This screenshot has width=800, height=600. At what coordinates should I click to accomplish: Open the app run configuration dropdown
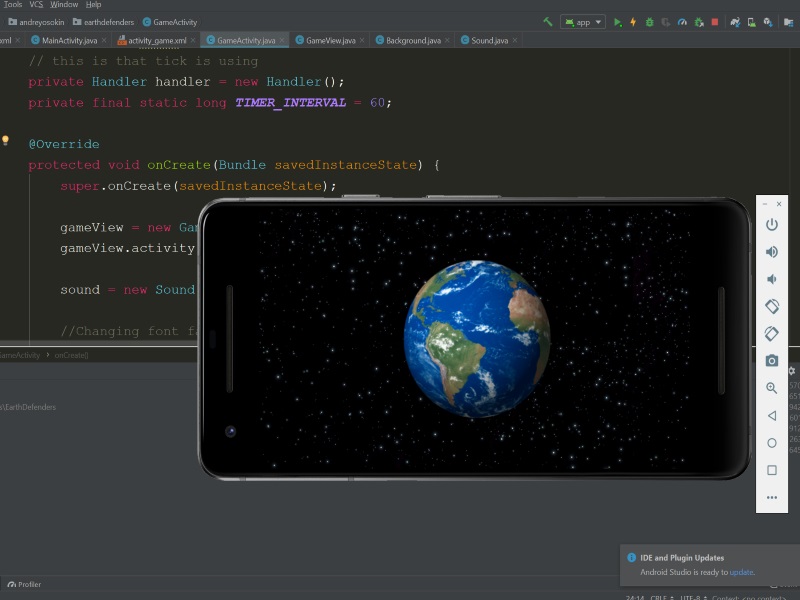point(583,22)
